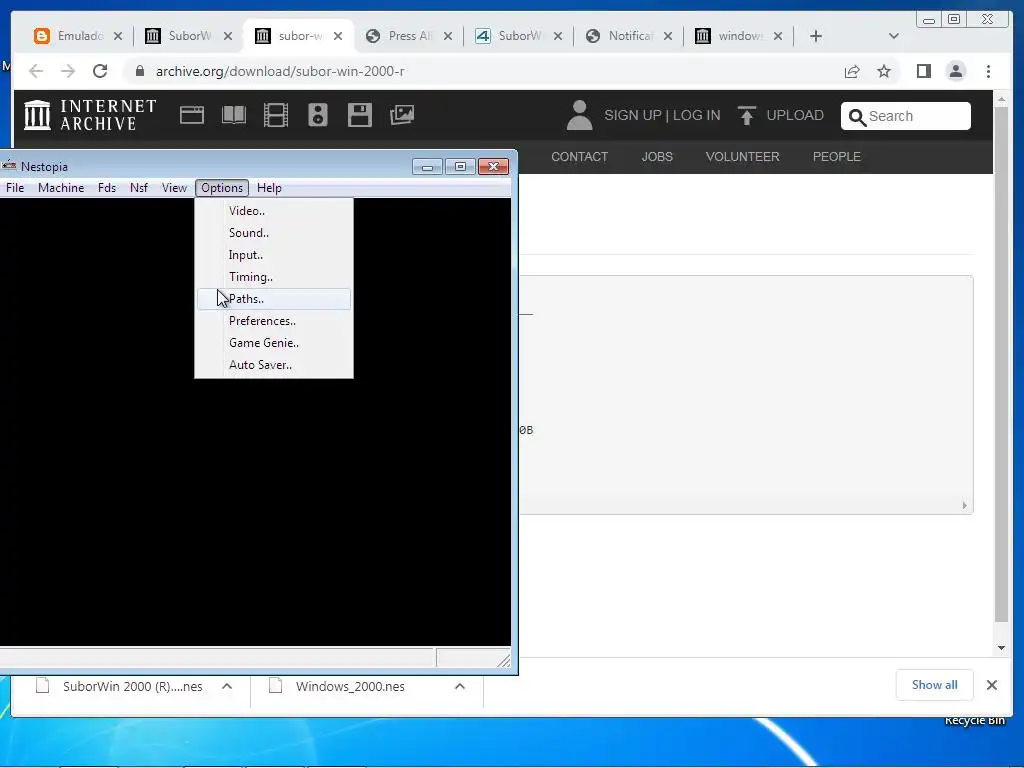Viewport: 1024px width, 768px height.
Task: Close the Emulado tab
Action: [x=118, y=36]
